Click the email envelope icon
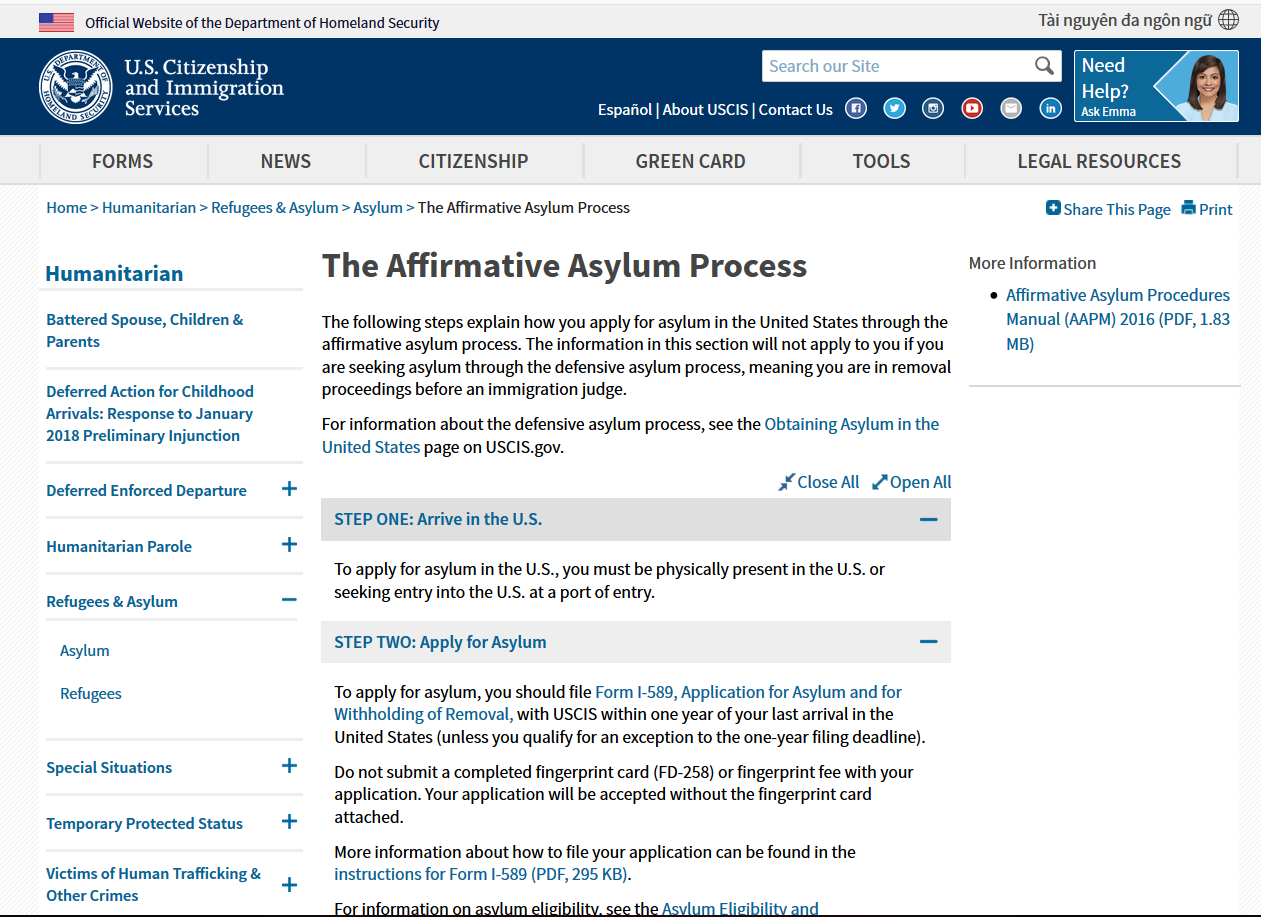1261x917 pixels. [1011, 109]
